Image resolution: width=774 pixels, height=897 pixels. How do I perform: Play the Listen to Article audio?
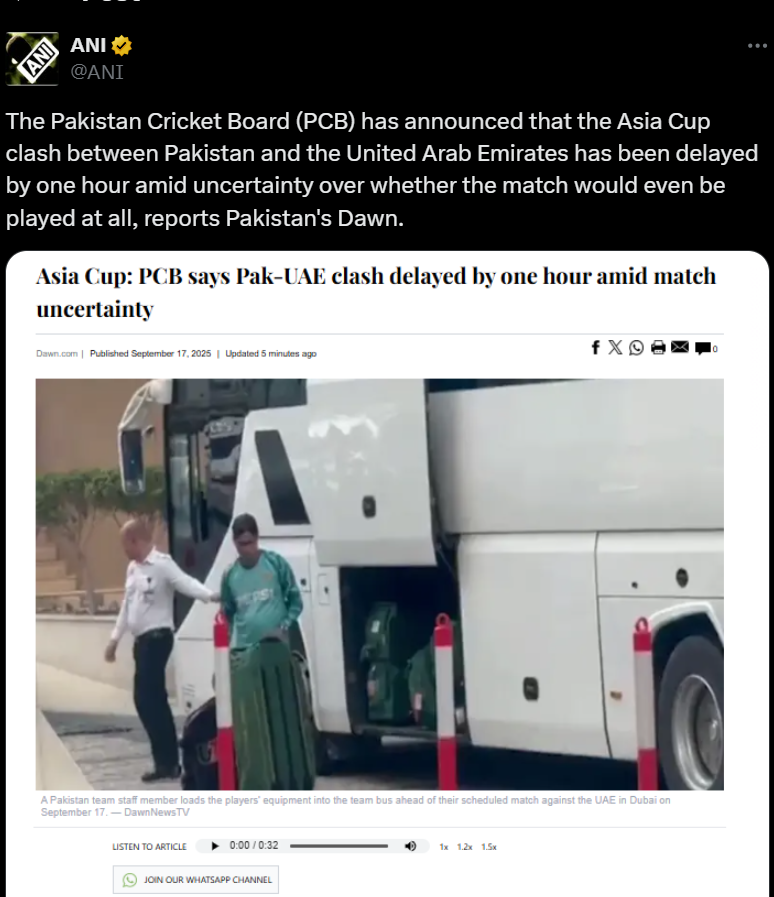215,846
